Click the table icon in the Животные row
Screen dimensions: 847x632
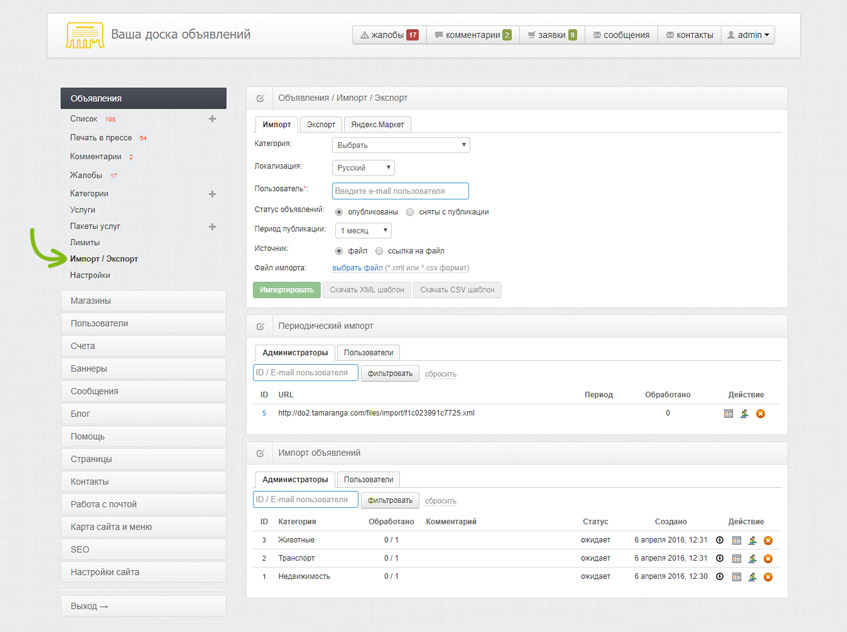[x=736, y=540]
